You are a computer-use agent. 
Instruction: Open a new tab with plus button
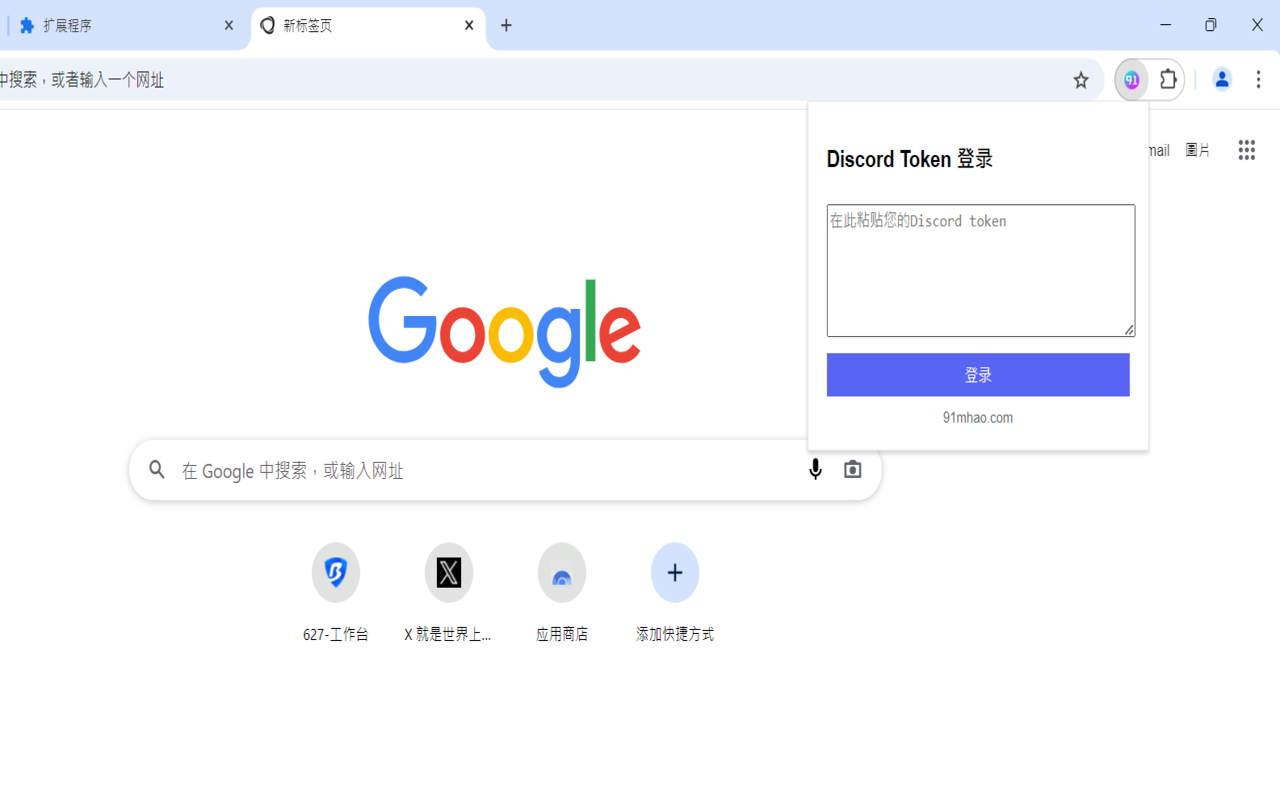pyautogui.click(x=506, y=26)
